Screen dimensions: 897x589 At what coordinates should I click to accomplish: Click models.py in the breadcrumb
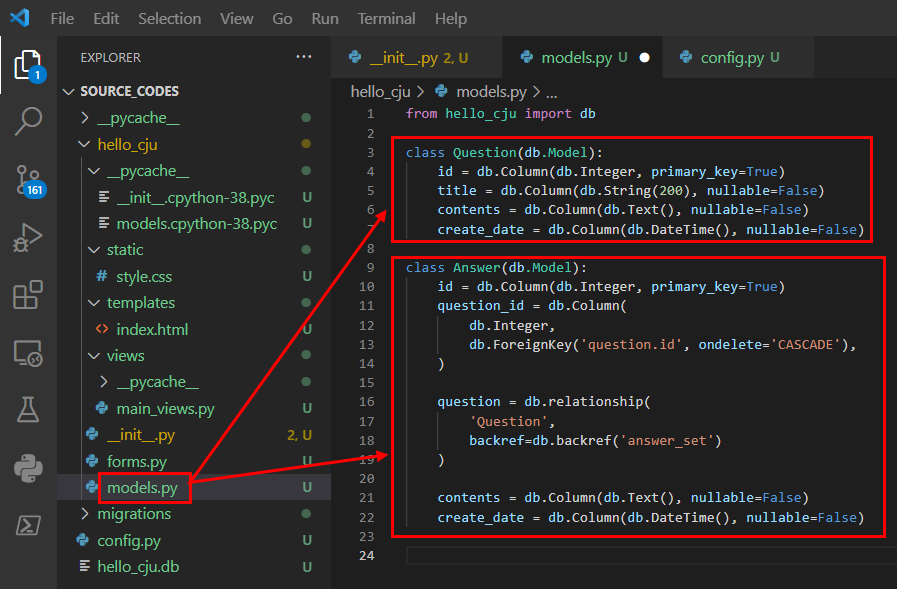point(491,91)
